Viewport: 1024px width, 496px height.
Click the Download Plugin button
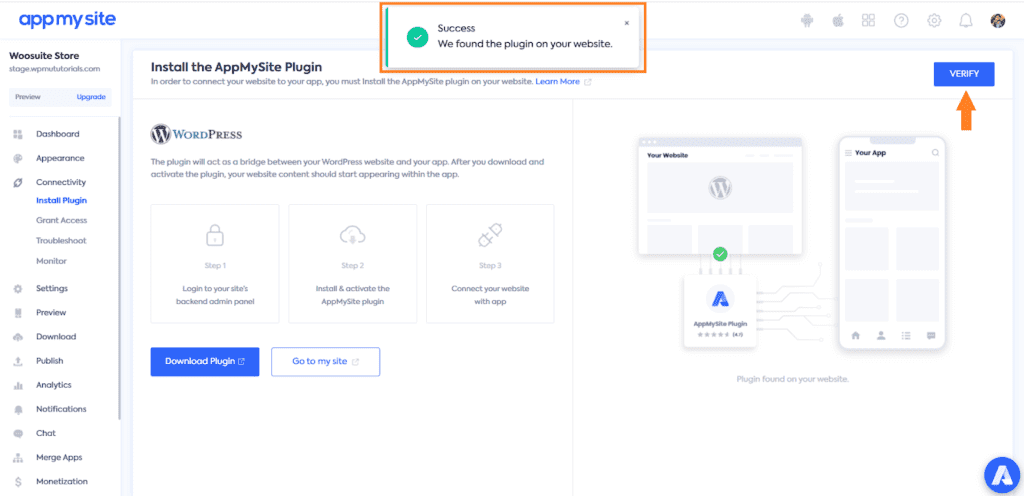pos(204,362)
